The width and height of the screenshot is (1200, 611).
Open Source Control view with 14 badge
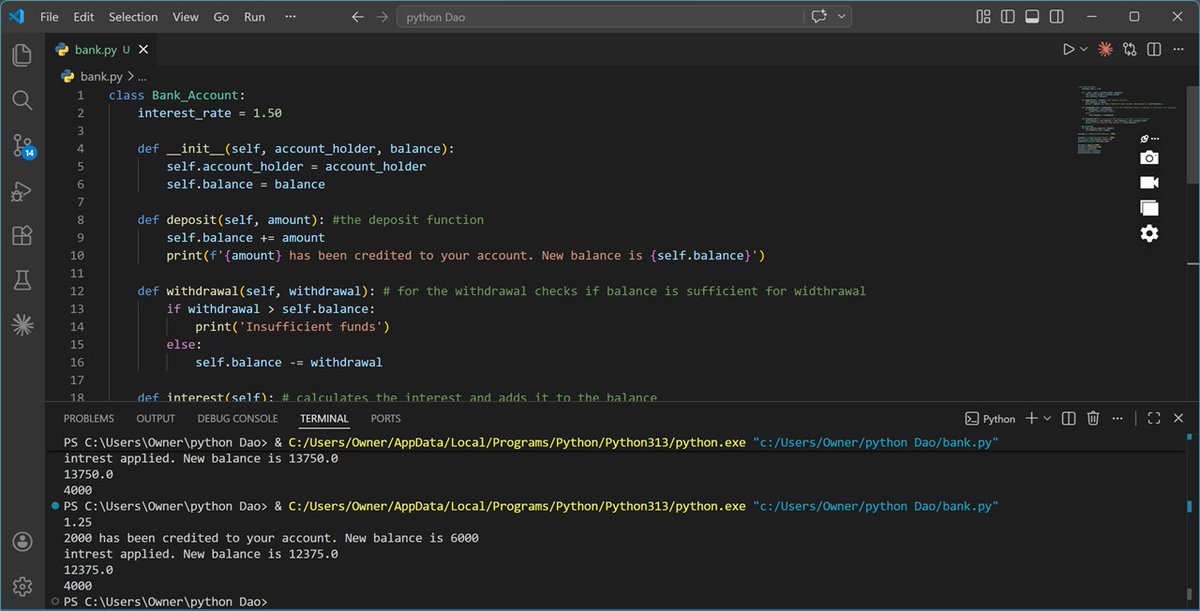coord(23,146)
